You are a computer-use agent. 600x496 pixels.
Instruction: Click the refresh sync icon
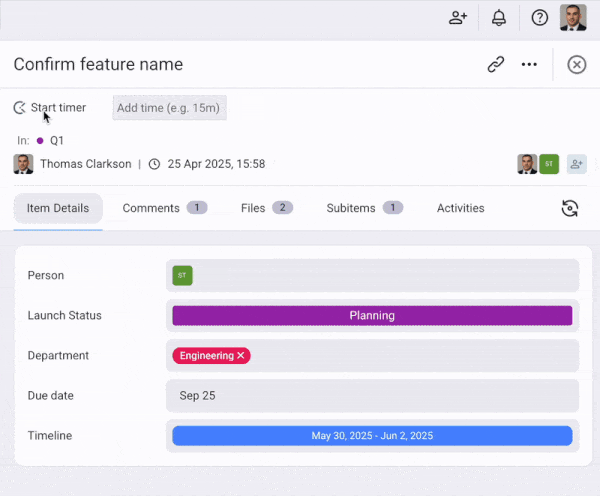pyautogui.click(x=570, y=208)
